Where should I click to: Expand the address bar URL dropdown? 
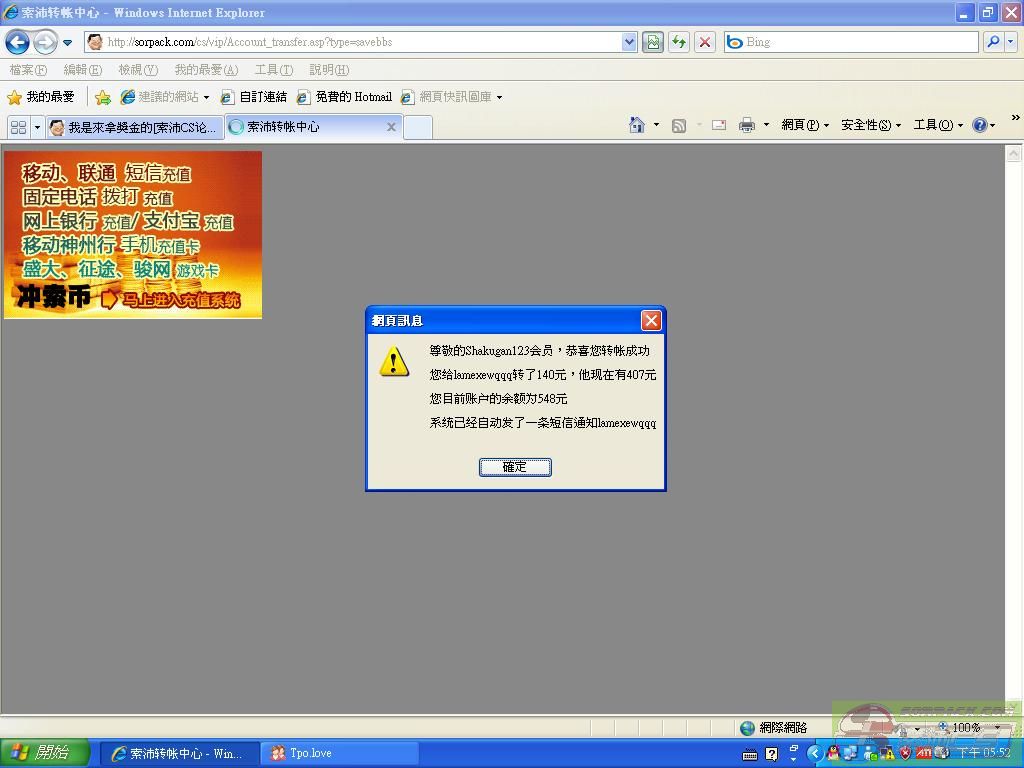click(629, 42)
